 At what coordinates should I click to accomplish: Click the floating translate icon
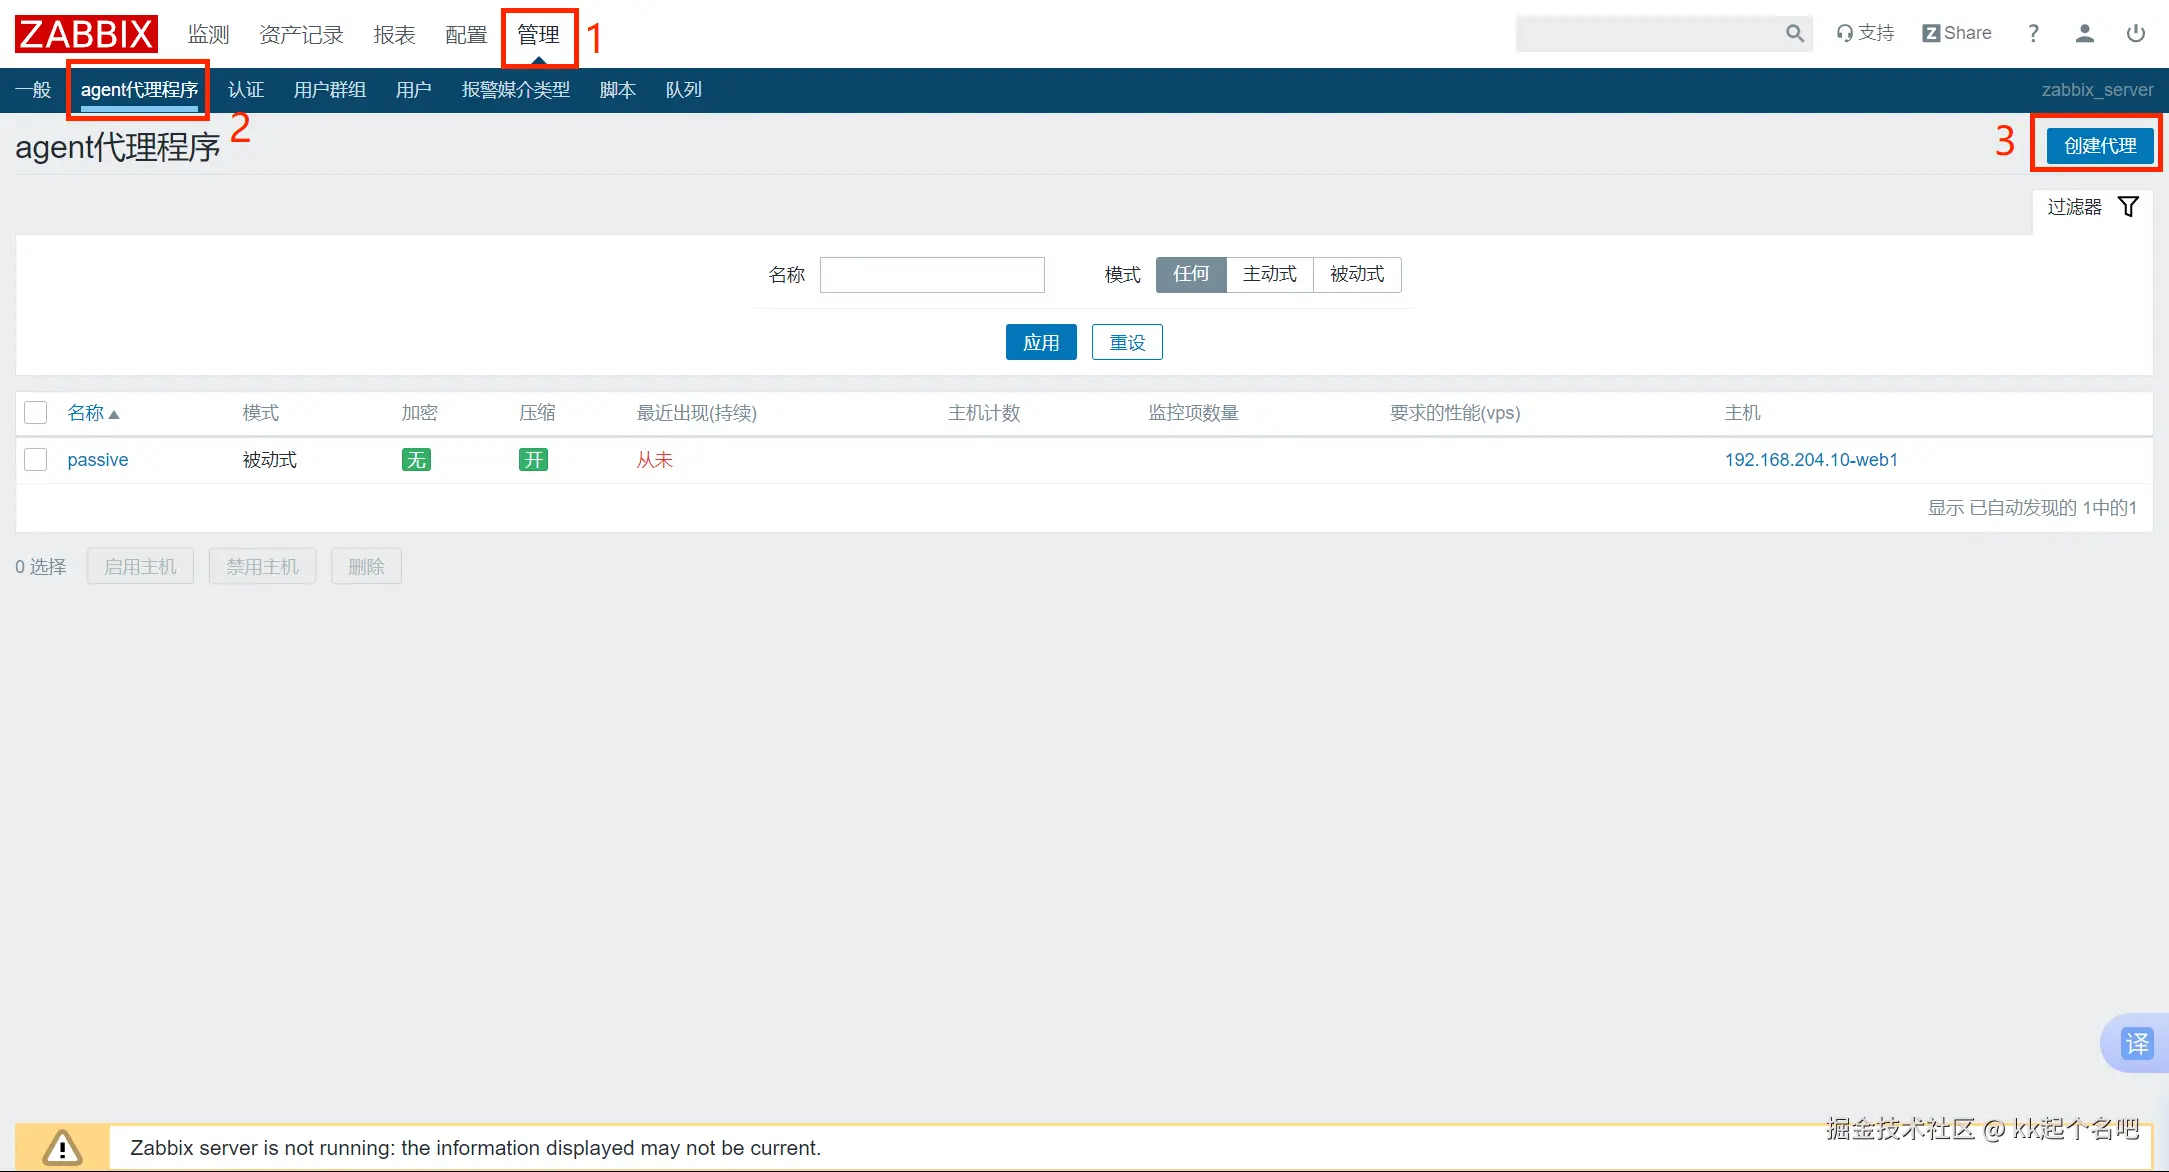[x=2137, y=1043]
